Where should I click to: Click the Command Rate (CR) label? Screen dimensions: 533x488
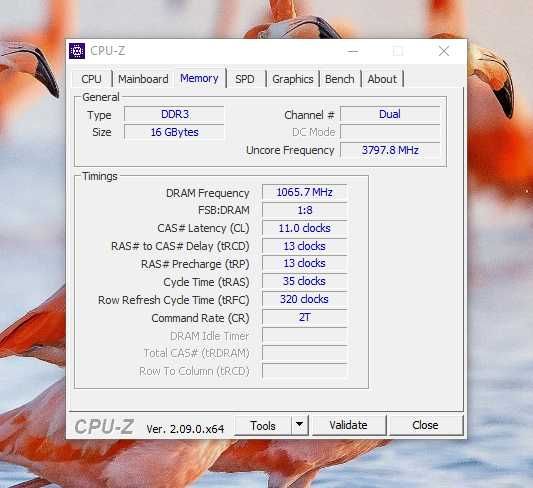[200, 318]
